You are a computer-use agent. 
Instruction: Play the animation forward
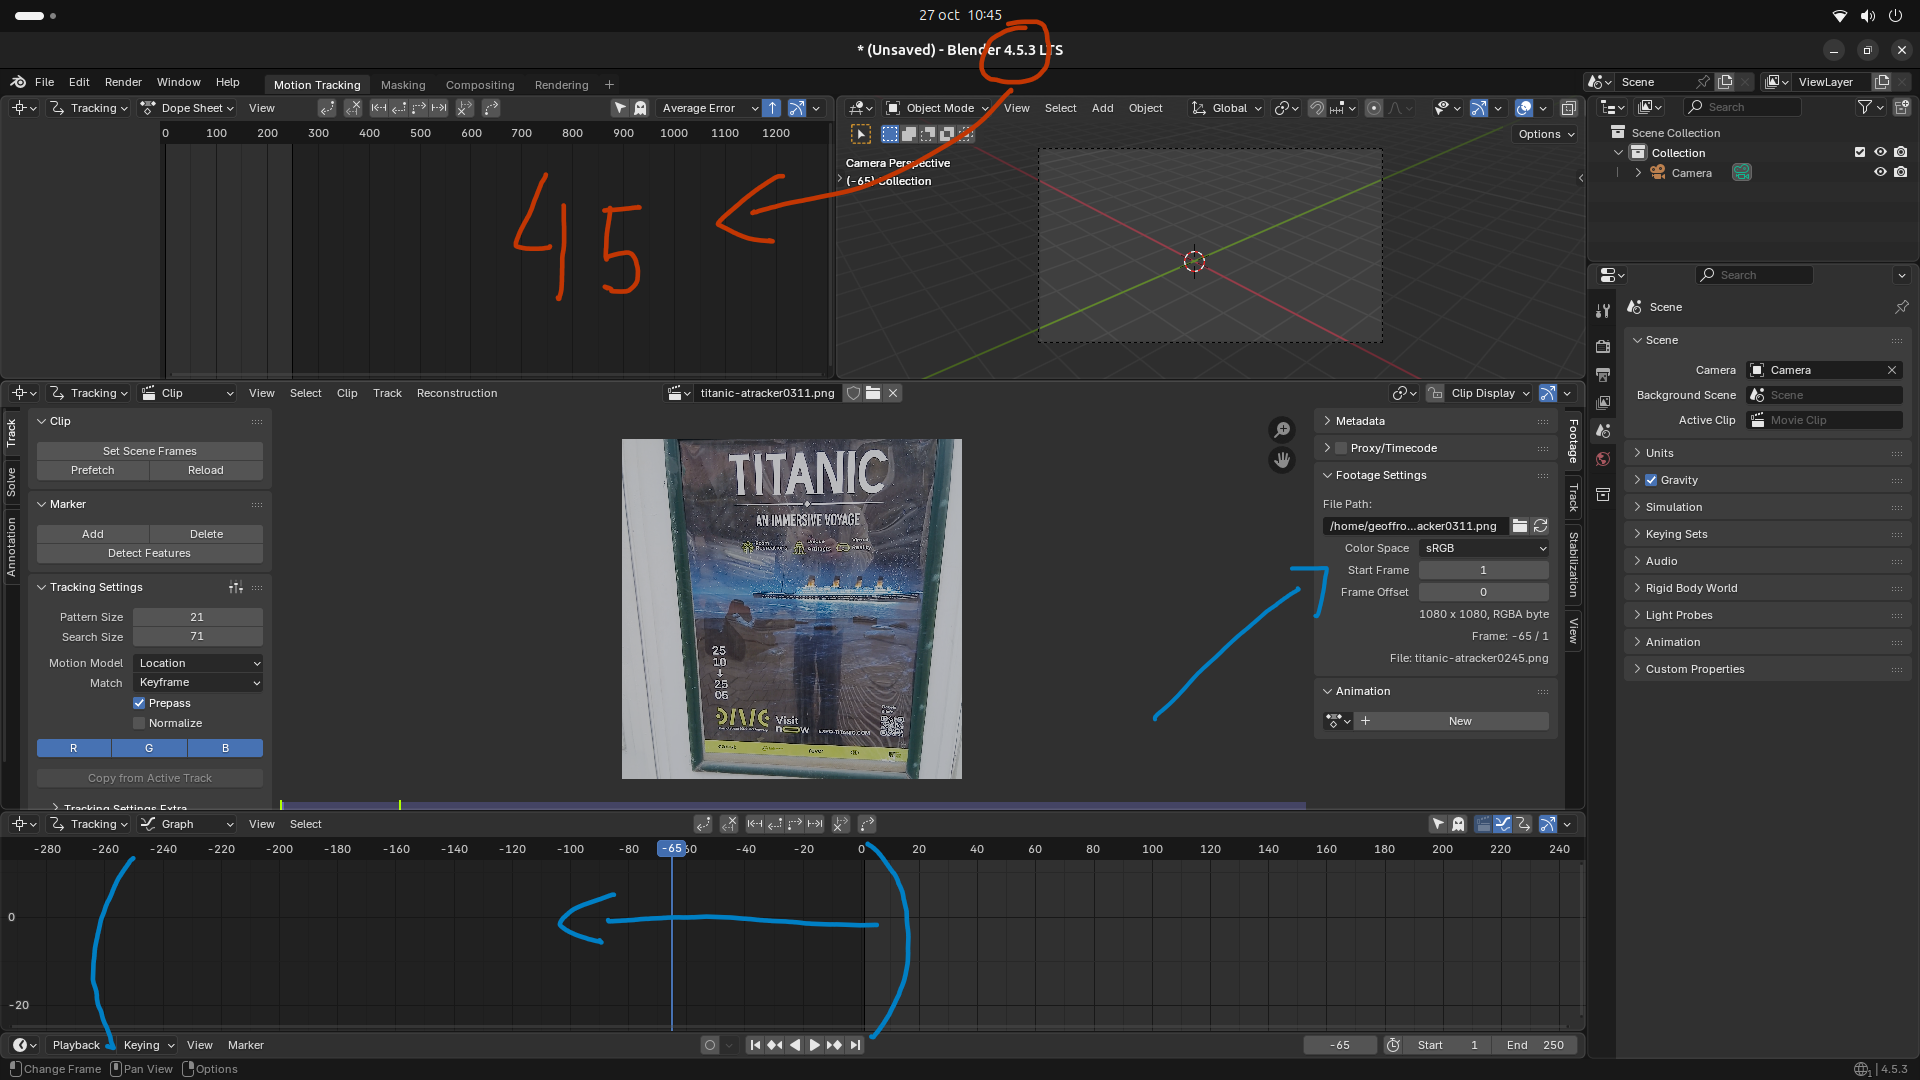815,1045
